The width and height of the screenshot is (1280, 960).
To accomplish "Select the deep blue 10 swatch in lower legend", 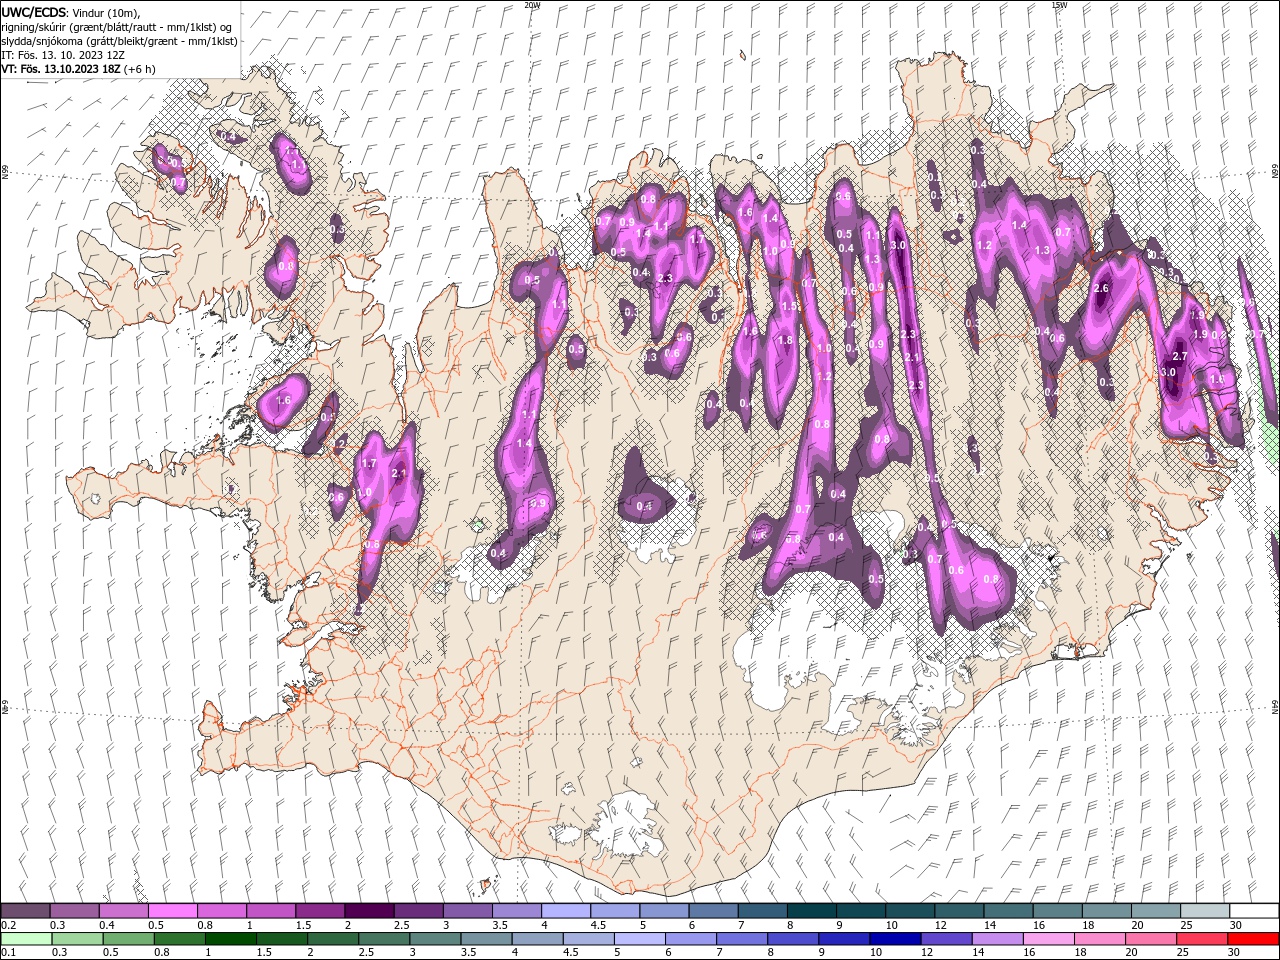I will [x=895, y=938].
